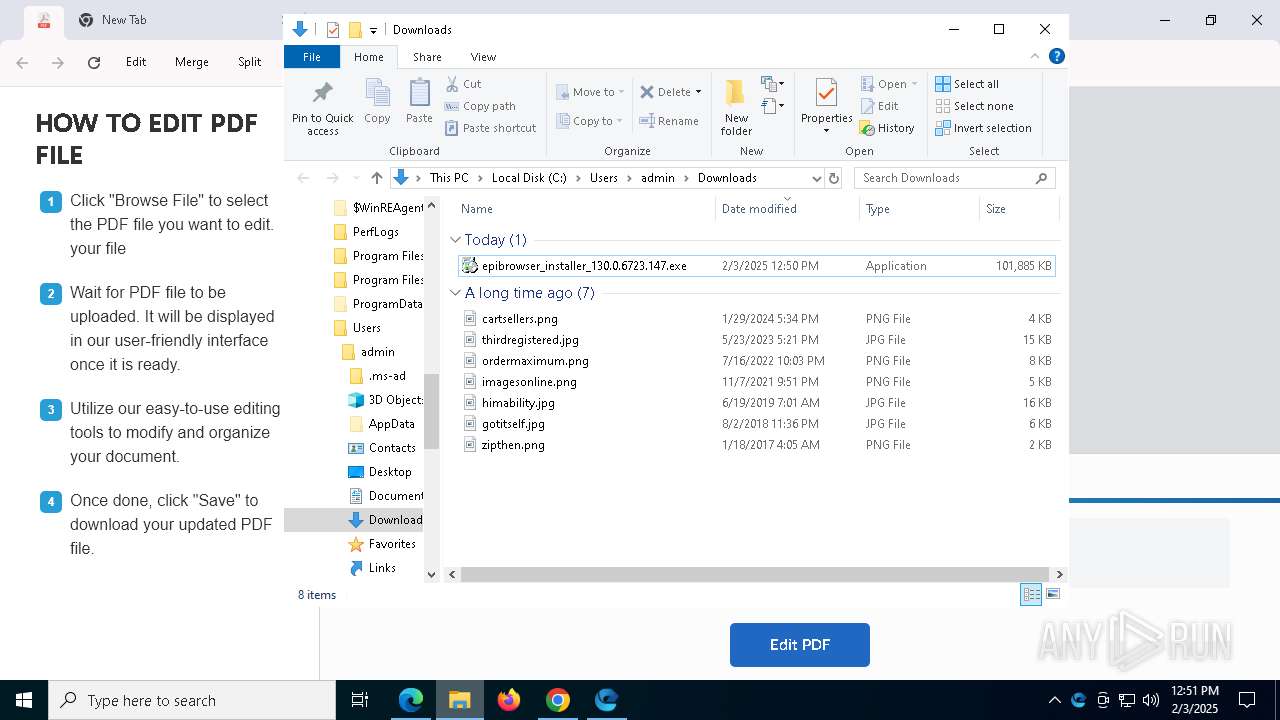Open Google Chrome from taskbar

pyautogui.click(x=558, y=700)
